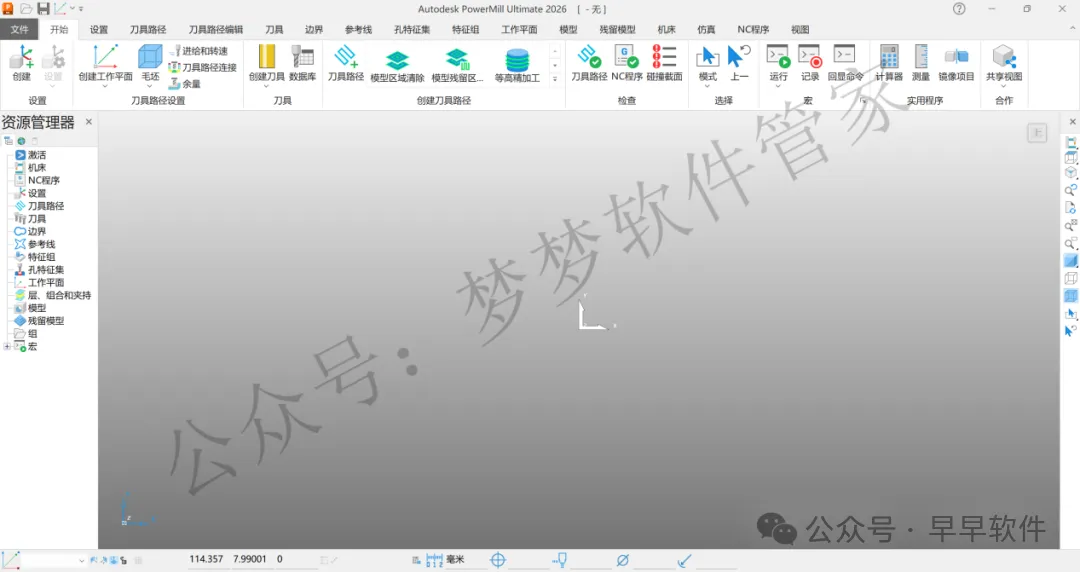This screenshot has width=1080, height=572.
Task: Switch to the 工作平面 ribbon tab
Action: (519, 30)
